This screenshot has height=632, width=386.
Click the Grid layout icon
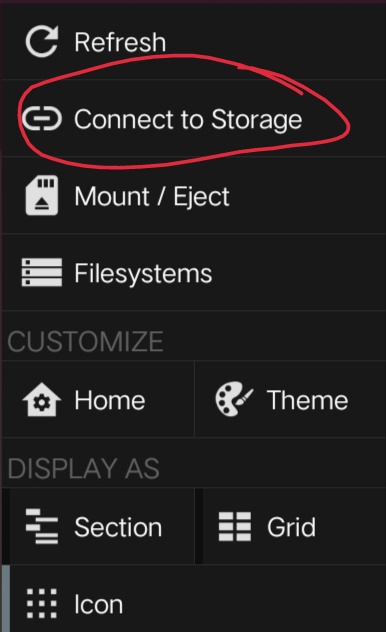[235, 526]
